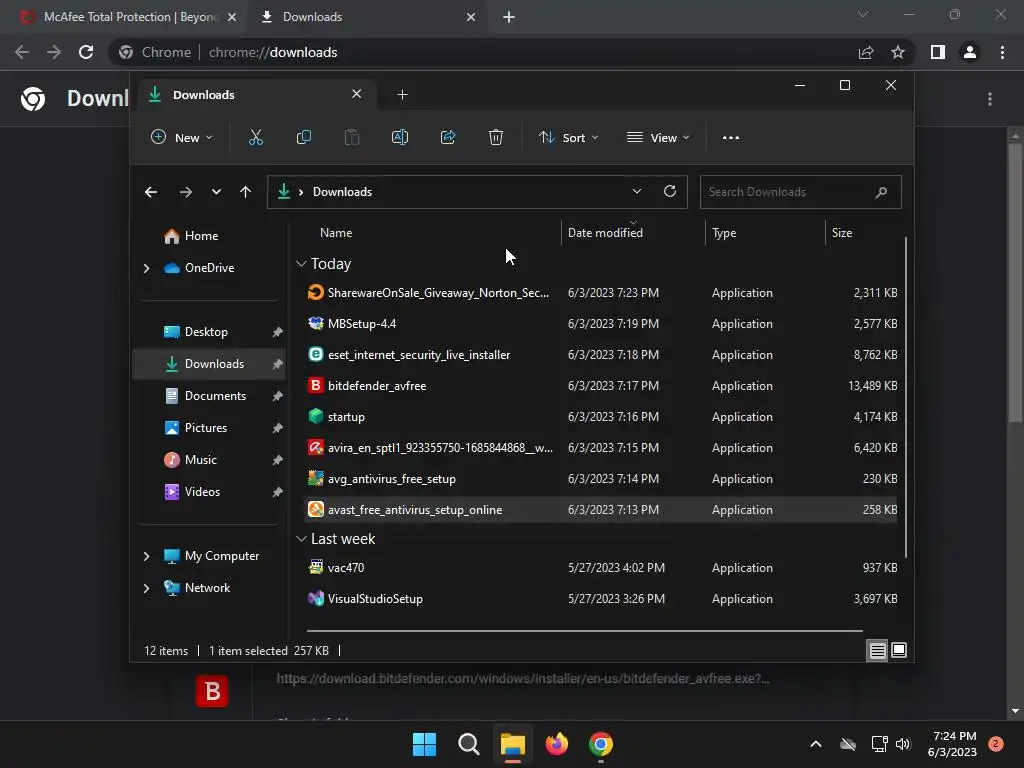Click the Rename icon in Explorer toolbar
The image size is (1024, 768).
[400, 137]
